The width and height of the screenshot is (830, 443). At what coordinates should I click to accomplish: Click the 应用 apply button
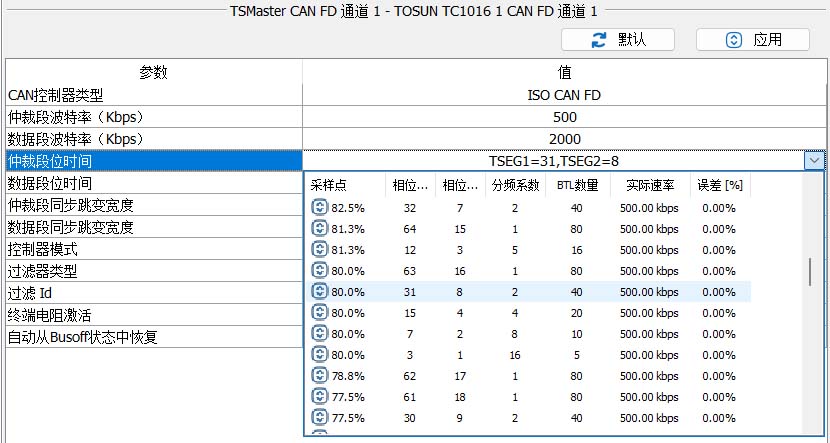click(x=753, y=40)
